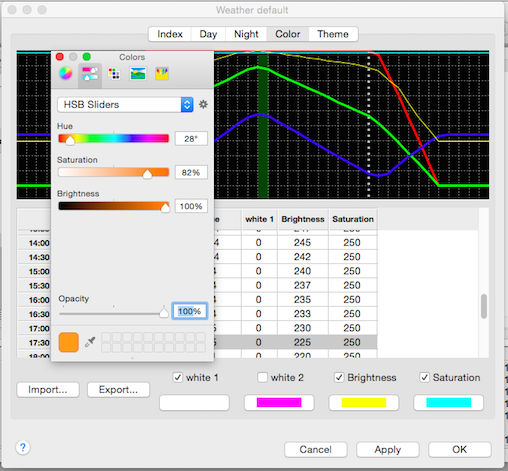Click the gear icon beside HSB Sliders
Image resolution: width=508 pixels, height=471 pixels.
[x=203, y=104]
